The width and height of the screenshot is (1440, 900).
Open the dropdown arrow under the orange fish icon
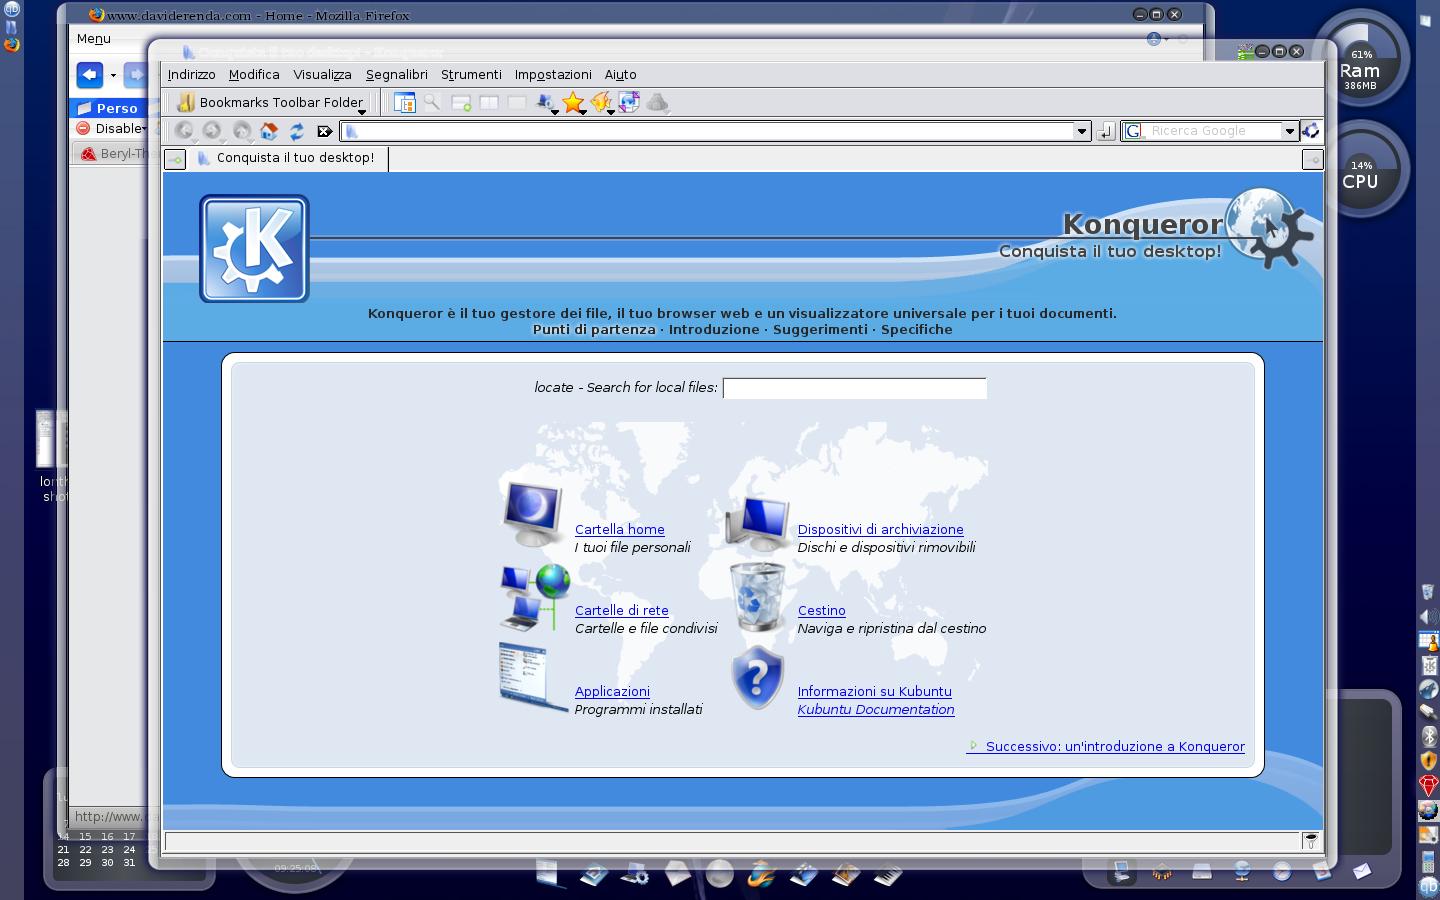pyautogui.click(x=610, y=112)
